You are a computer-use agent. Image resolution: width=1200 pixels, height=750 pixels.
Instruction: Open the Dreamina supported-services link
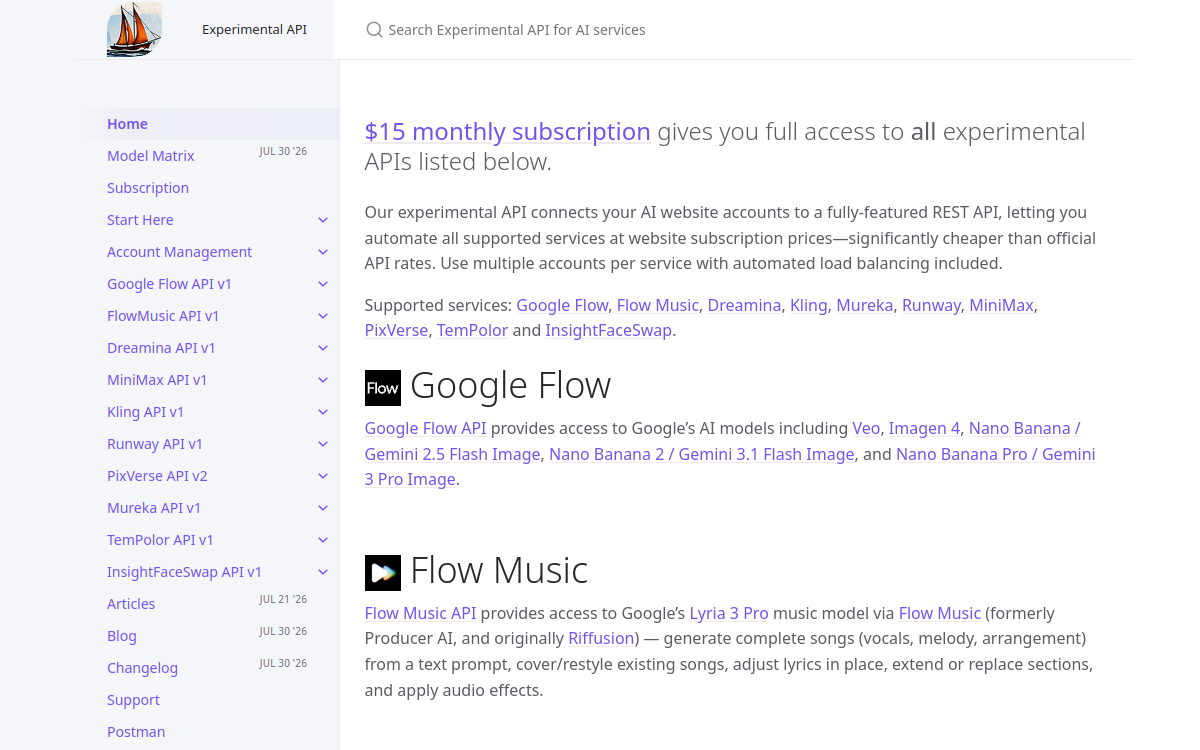(x=744, y=305)
